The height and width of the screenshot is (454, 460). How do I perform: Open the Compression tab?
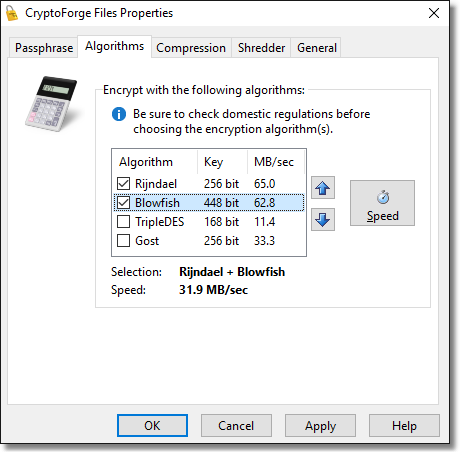(191, 48)
